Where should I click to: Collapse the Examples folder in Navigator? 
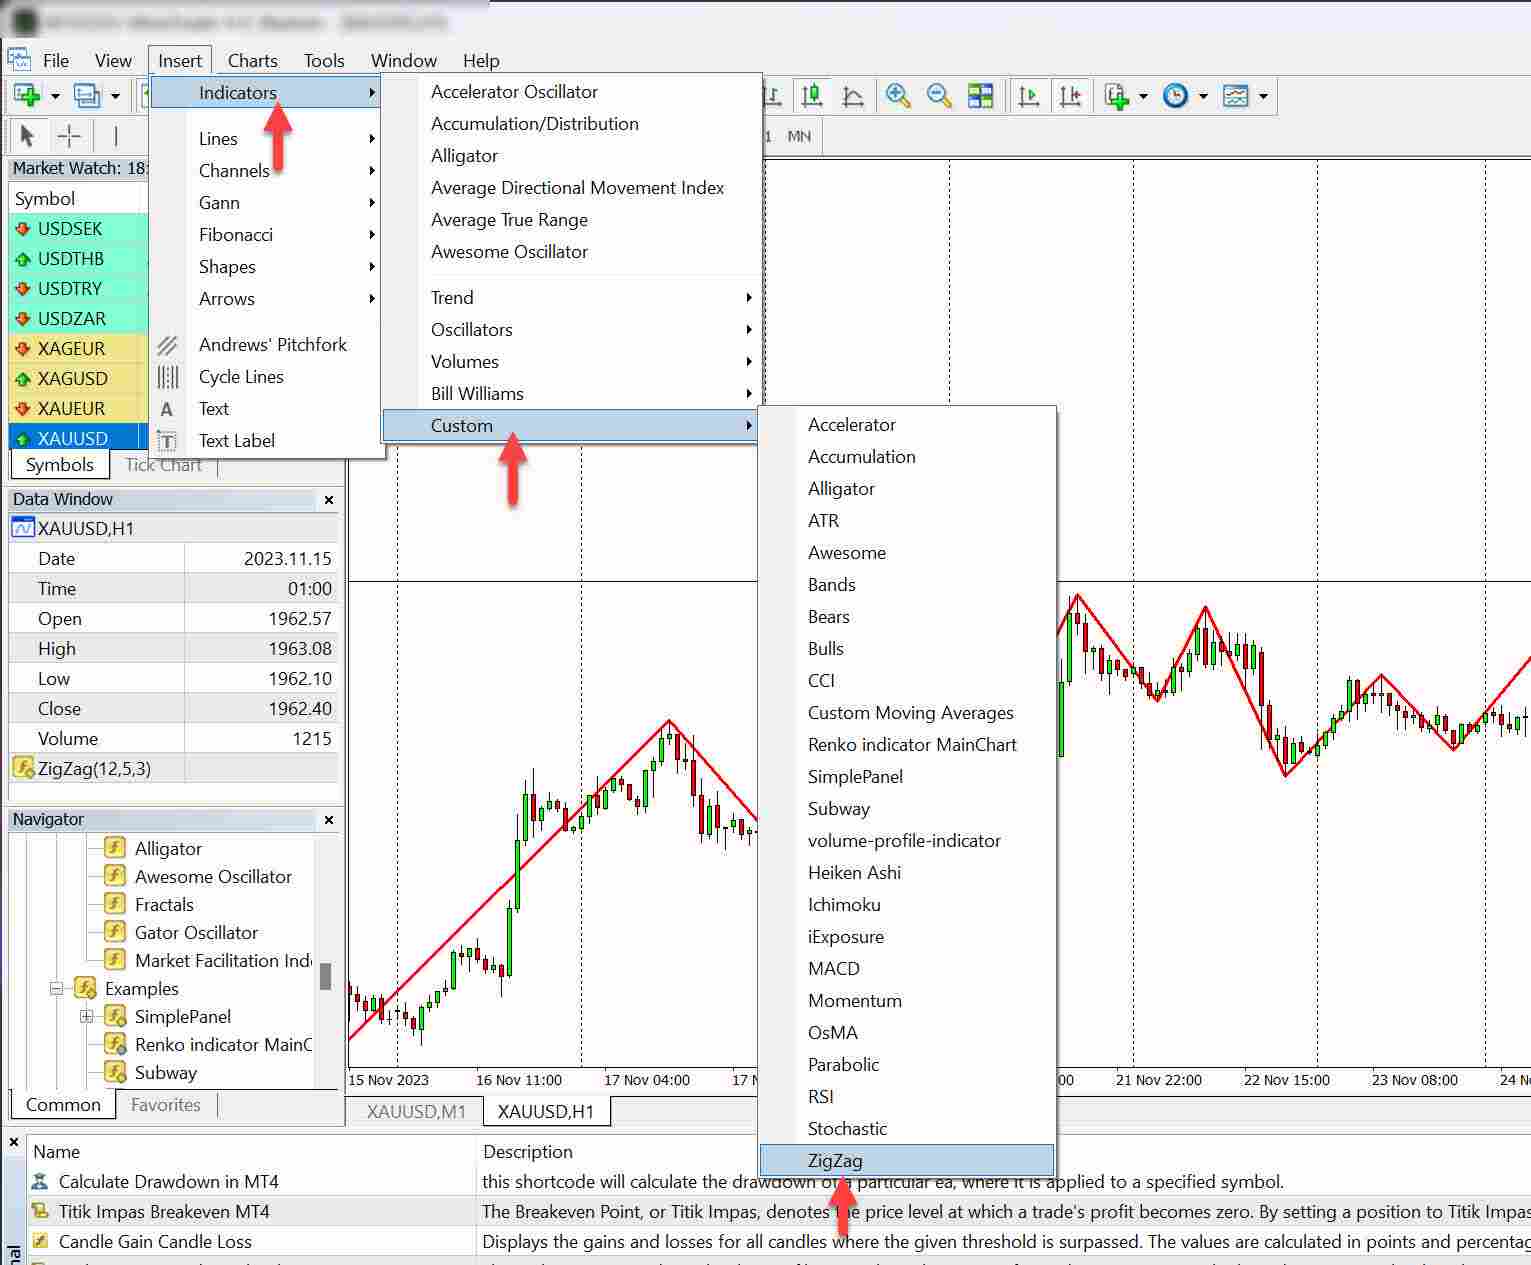[x=57, y=989]
